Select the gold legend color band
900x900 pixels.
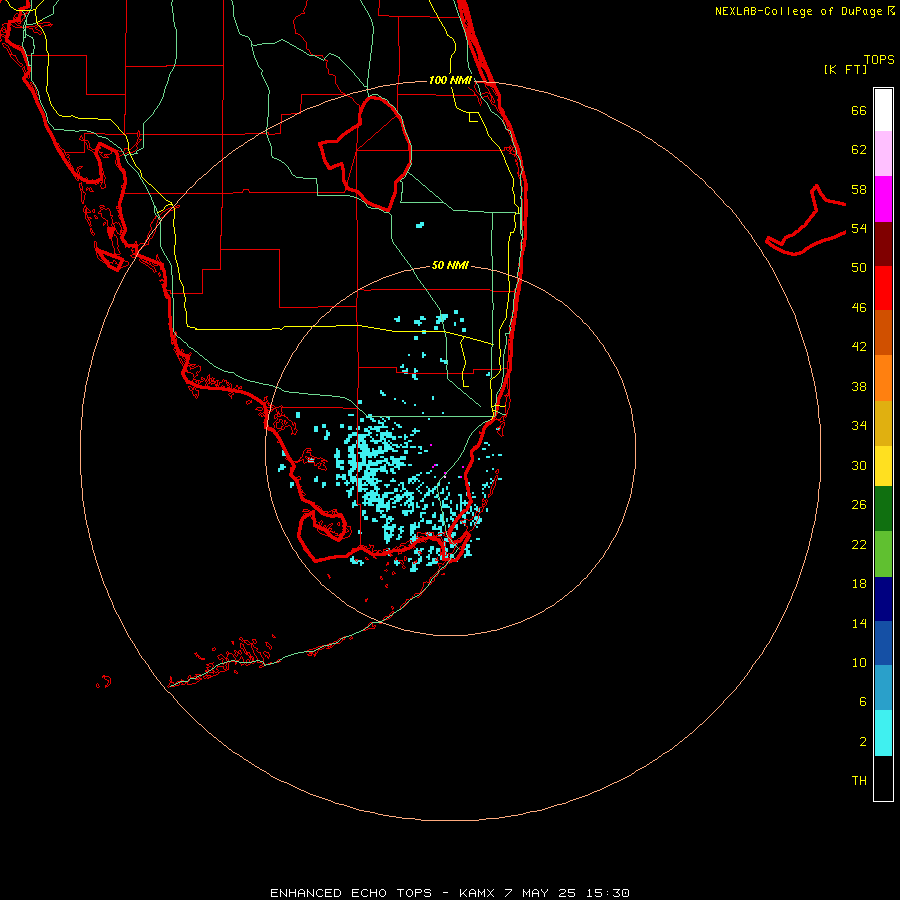[x=883, y=423]
